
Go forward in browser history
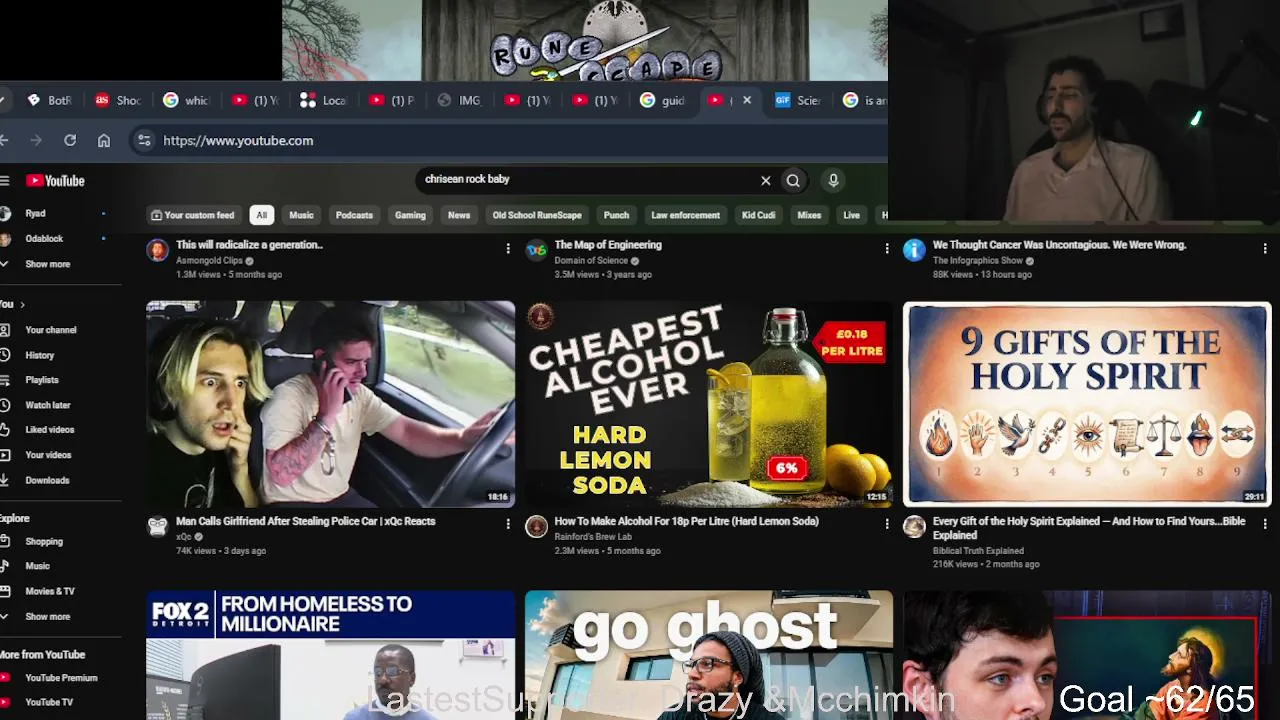tap(36, 141)
